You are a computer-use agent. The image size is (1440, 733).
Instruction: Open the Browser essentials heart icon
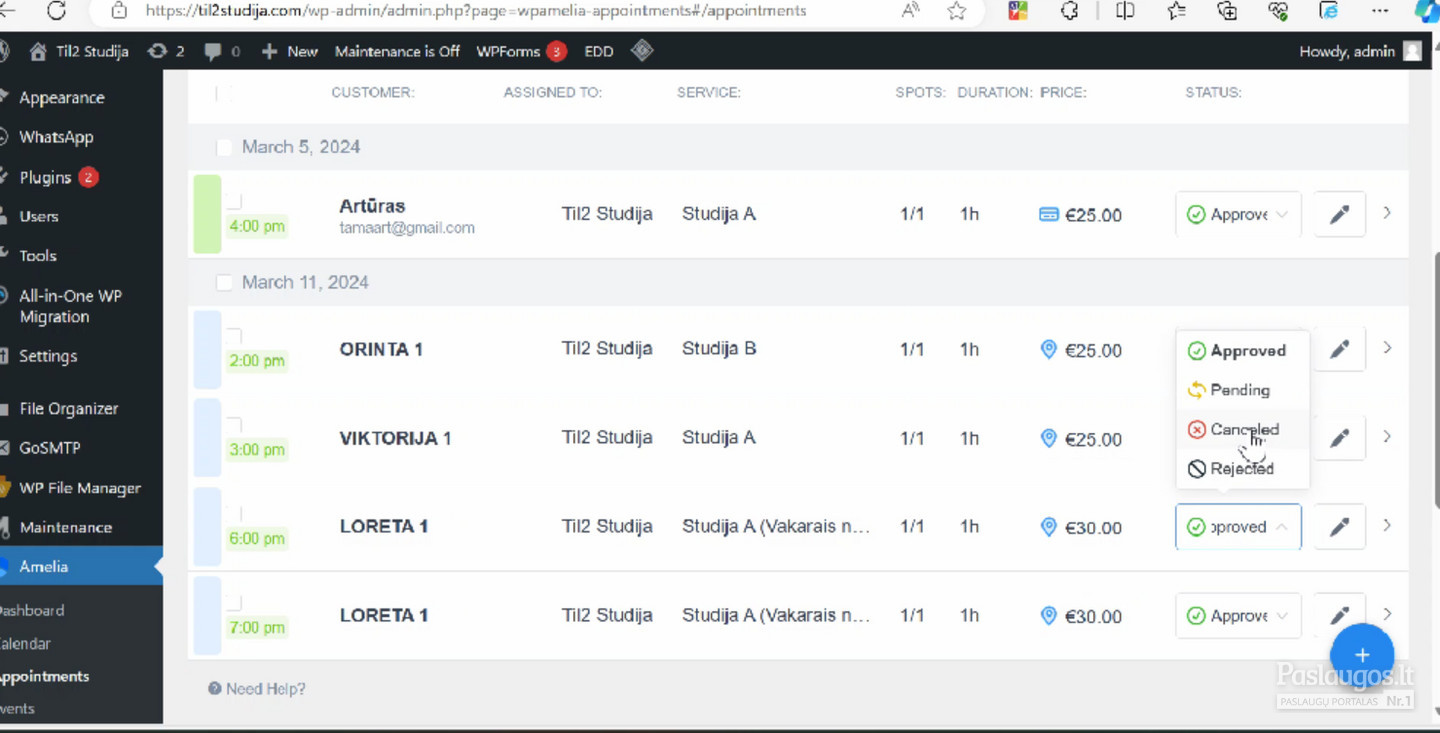[x=1278, y=11]
